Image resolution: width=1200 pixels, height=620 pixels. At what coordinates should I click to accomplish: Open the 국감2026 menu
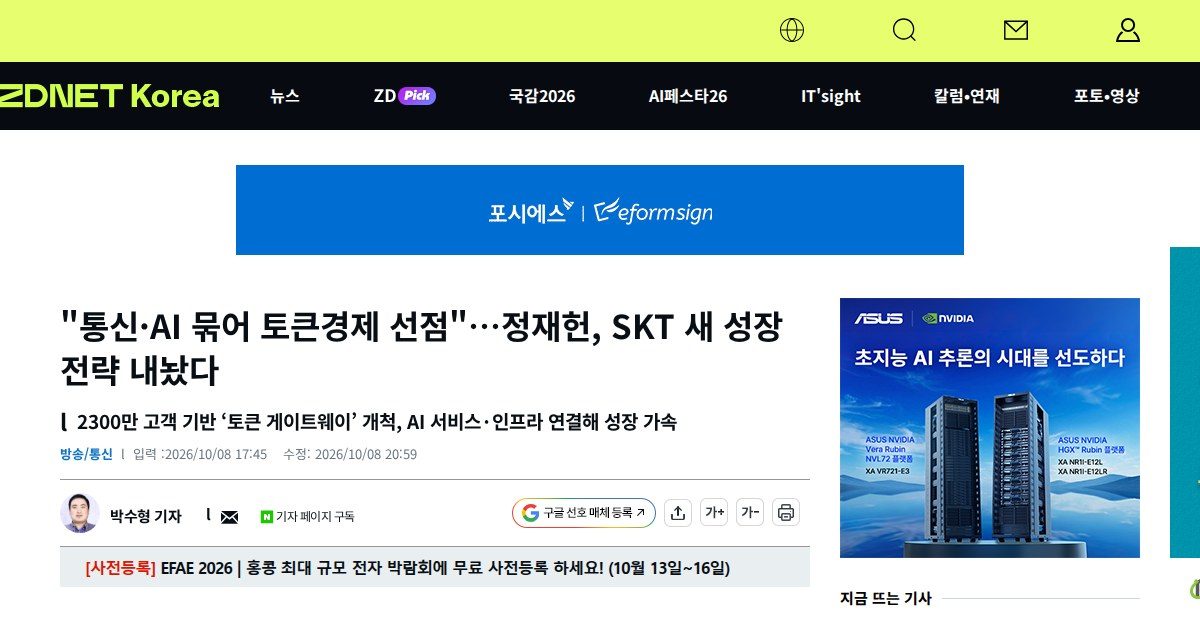coord(542,96)
